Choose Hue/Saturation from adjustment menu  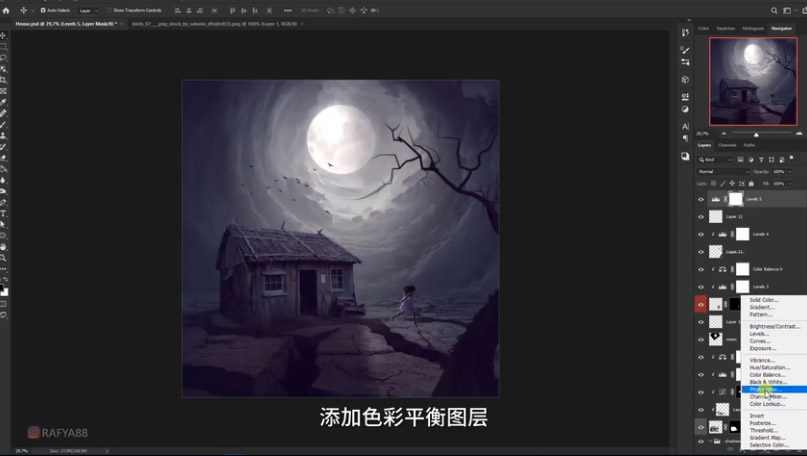tap(769, 367)
